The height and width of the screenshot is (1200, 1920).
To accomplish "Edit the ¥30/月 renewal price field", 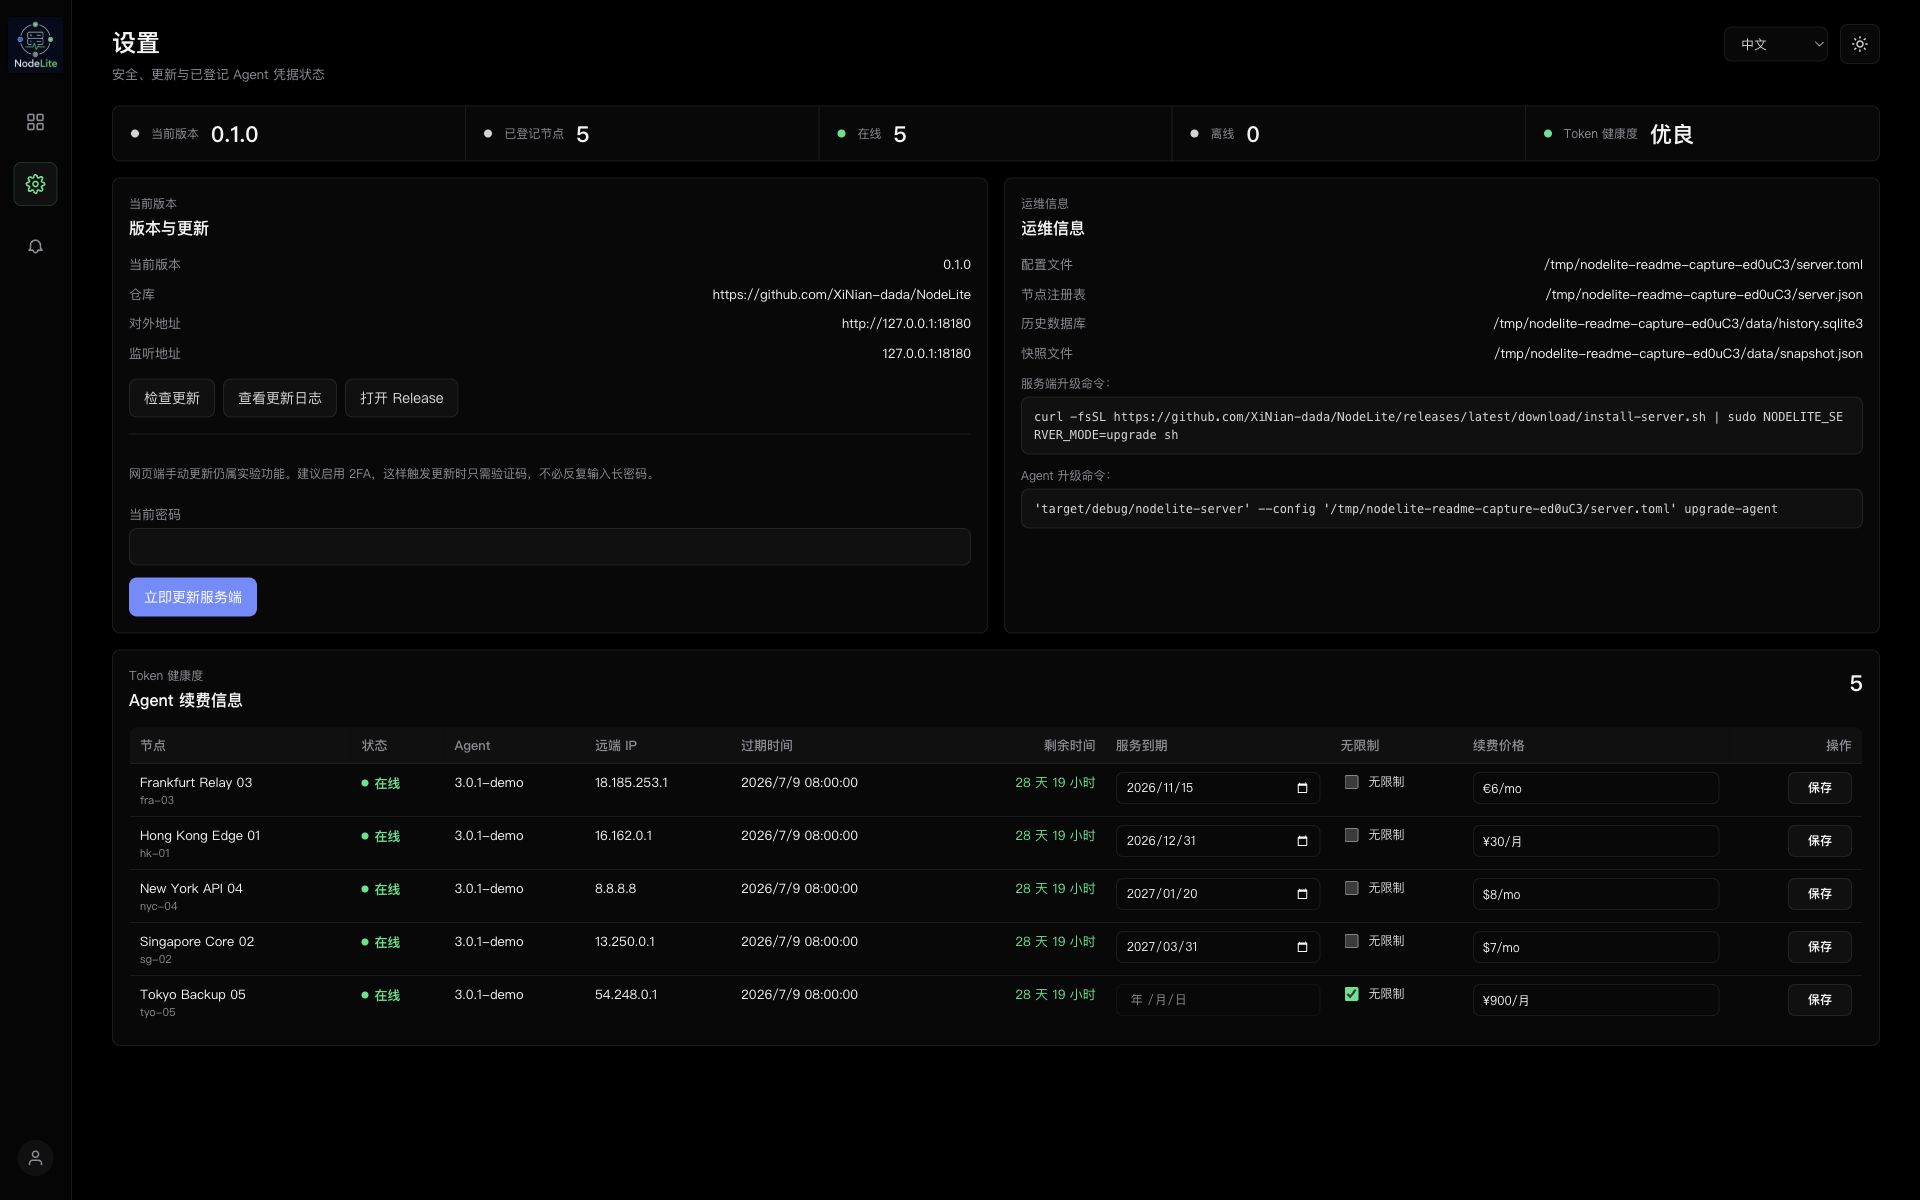I will pos(1595,841).
